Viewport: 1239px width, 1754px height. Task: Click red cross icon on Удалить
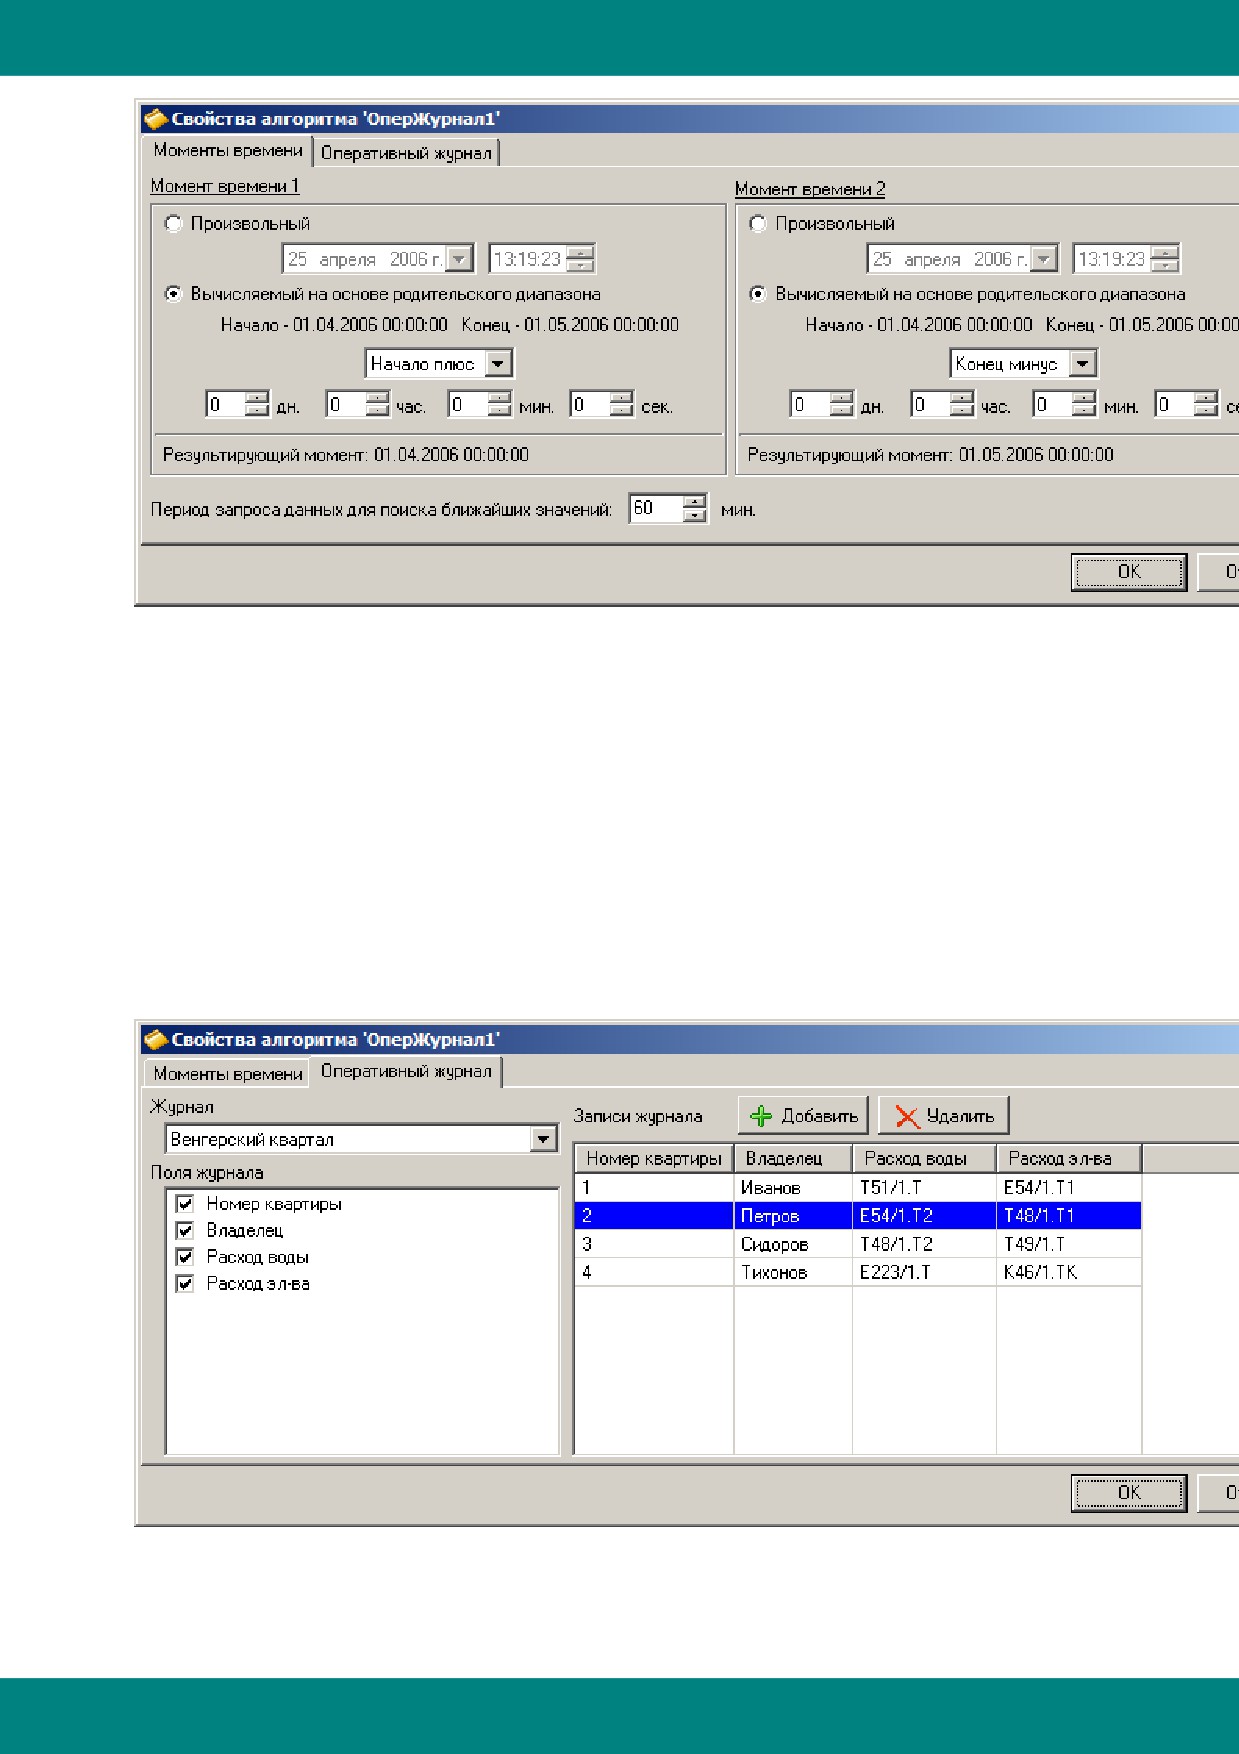coord(907,1117)
